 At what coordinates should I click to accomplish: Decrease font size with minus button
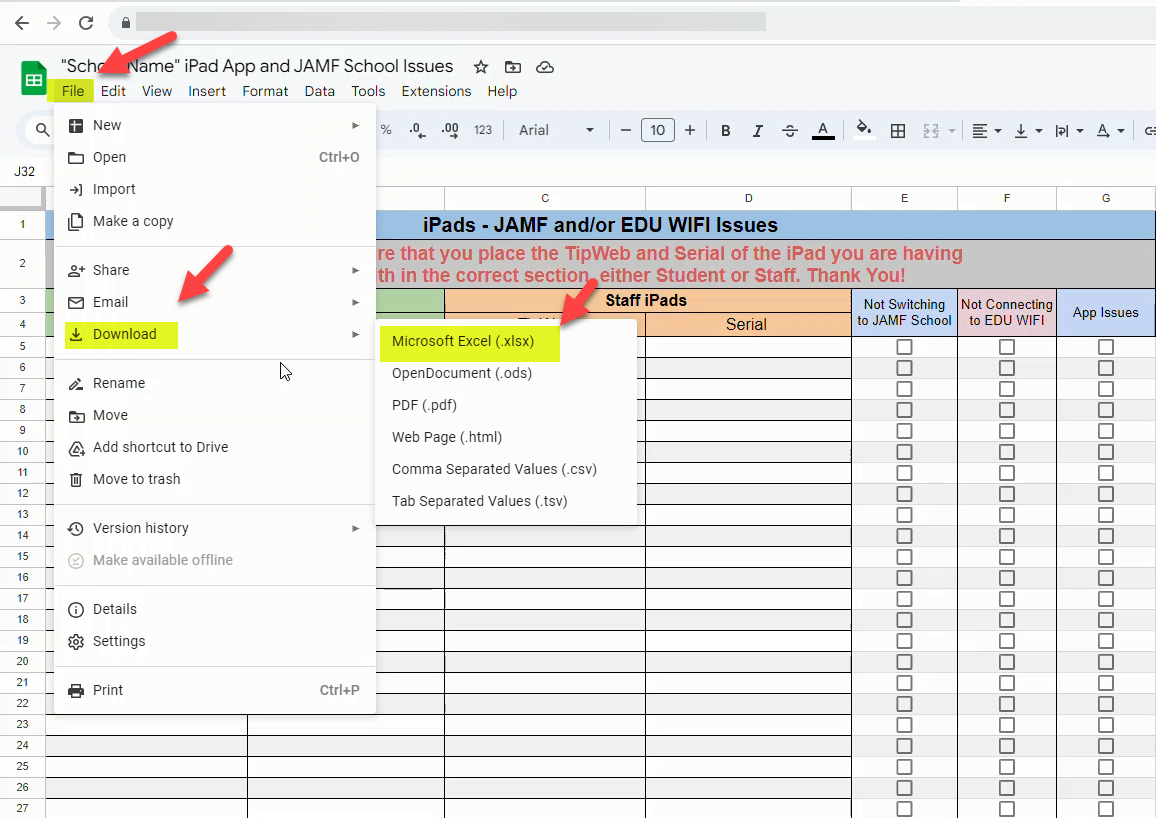(x=626, y=130)
